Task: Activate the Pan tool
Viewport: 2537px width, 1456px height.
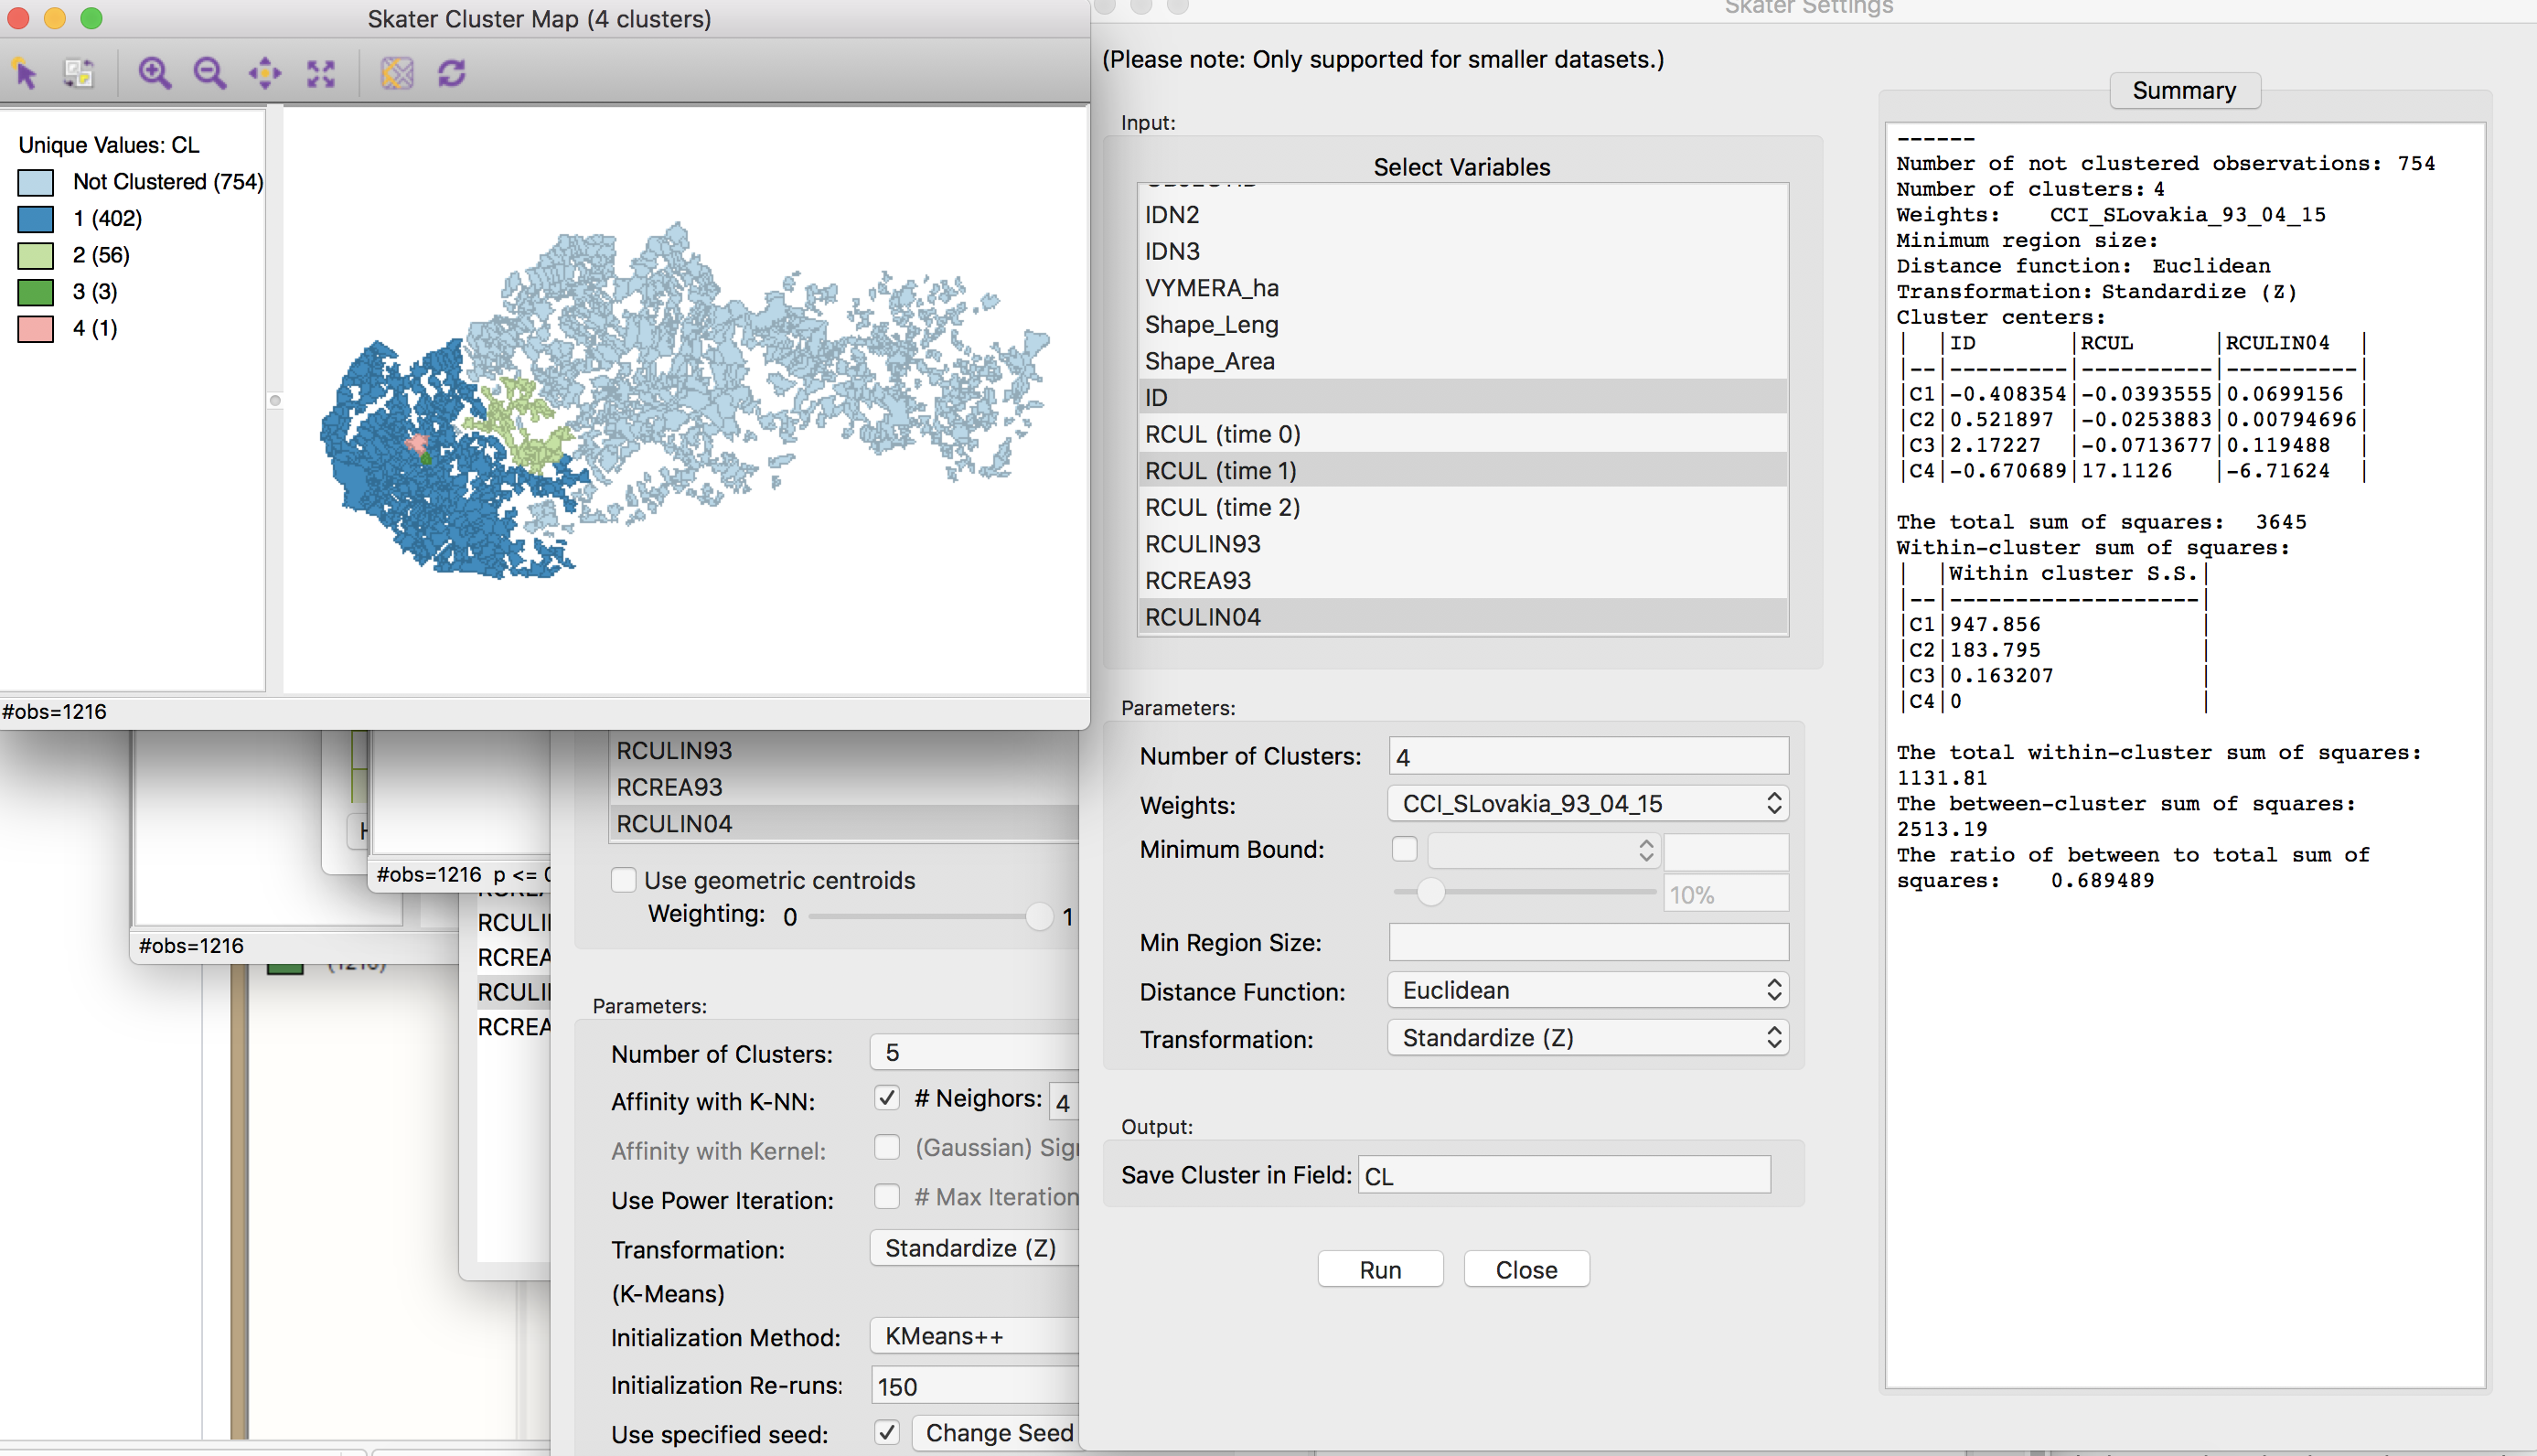Action: [264, 73]
